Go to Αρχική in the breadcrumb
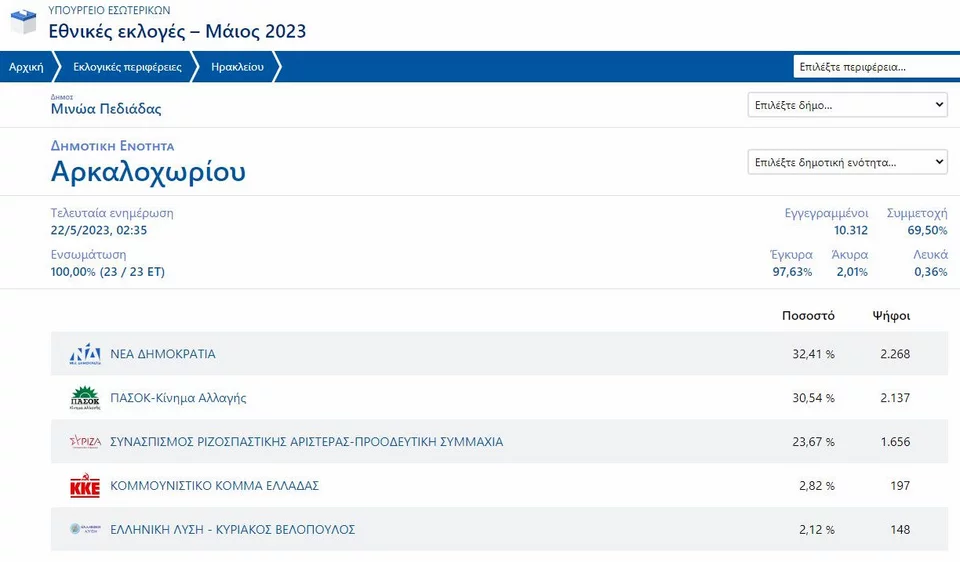This screenshot has height=562, width=960. click(x=26, y=67)
